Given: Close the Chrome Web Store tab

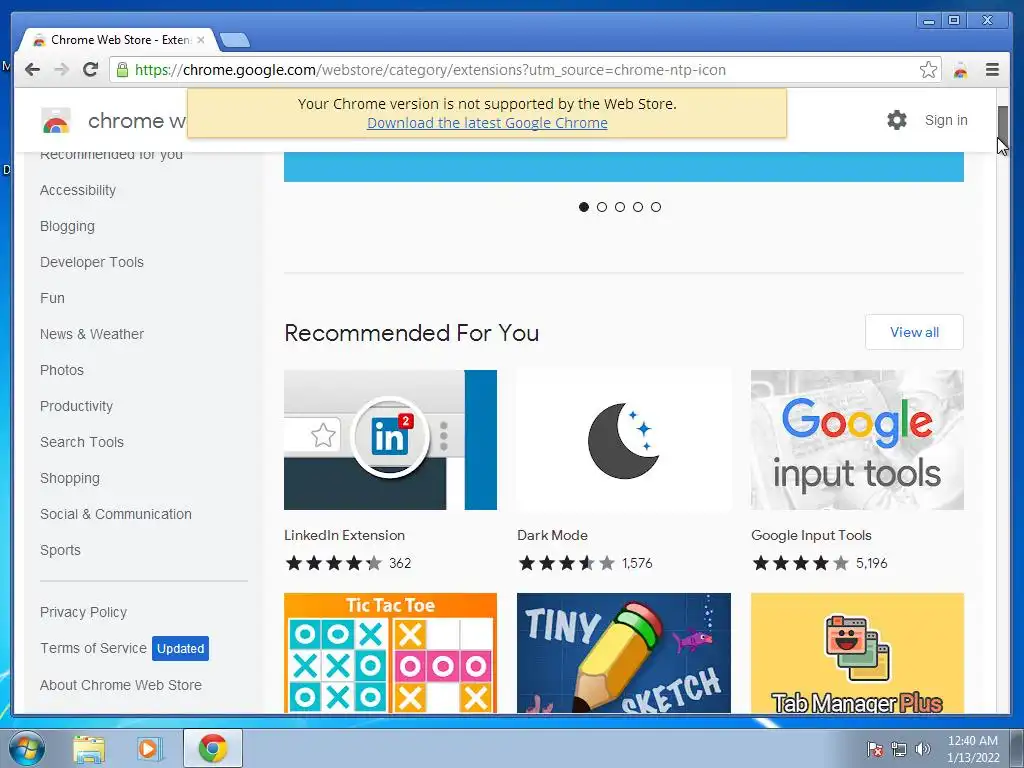Looking at the screenshot, I should click(x=200, y=40).
